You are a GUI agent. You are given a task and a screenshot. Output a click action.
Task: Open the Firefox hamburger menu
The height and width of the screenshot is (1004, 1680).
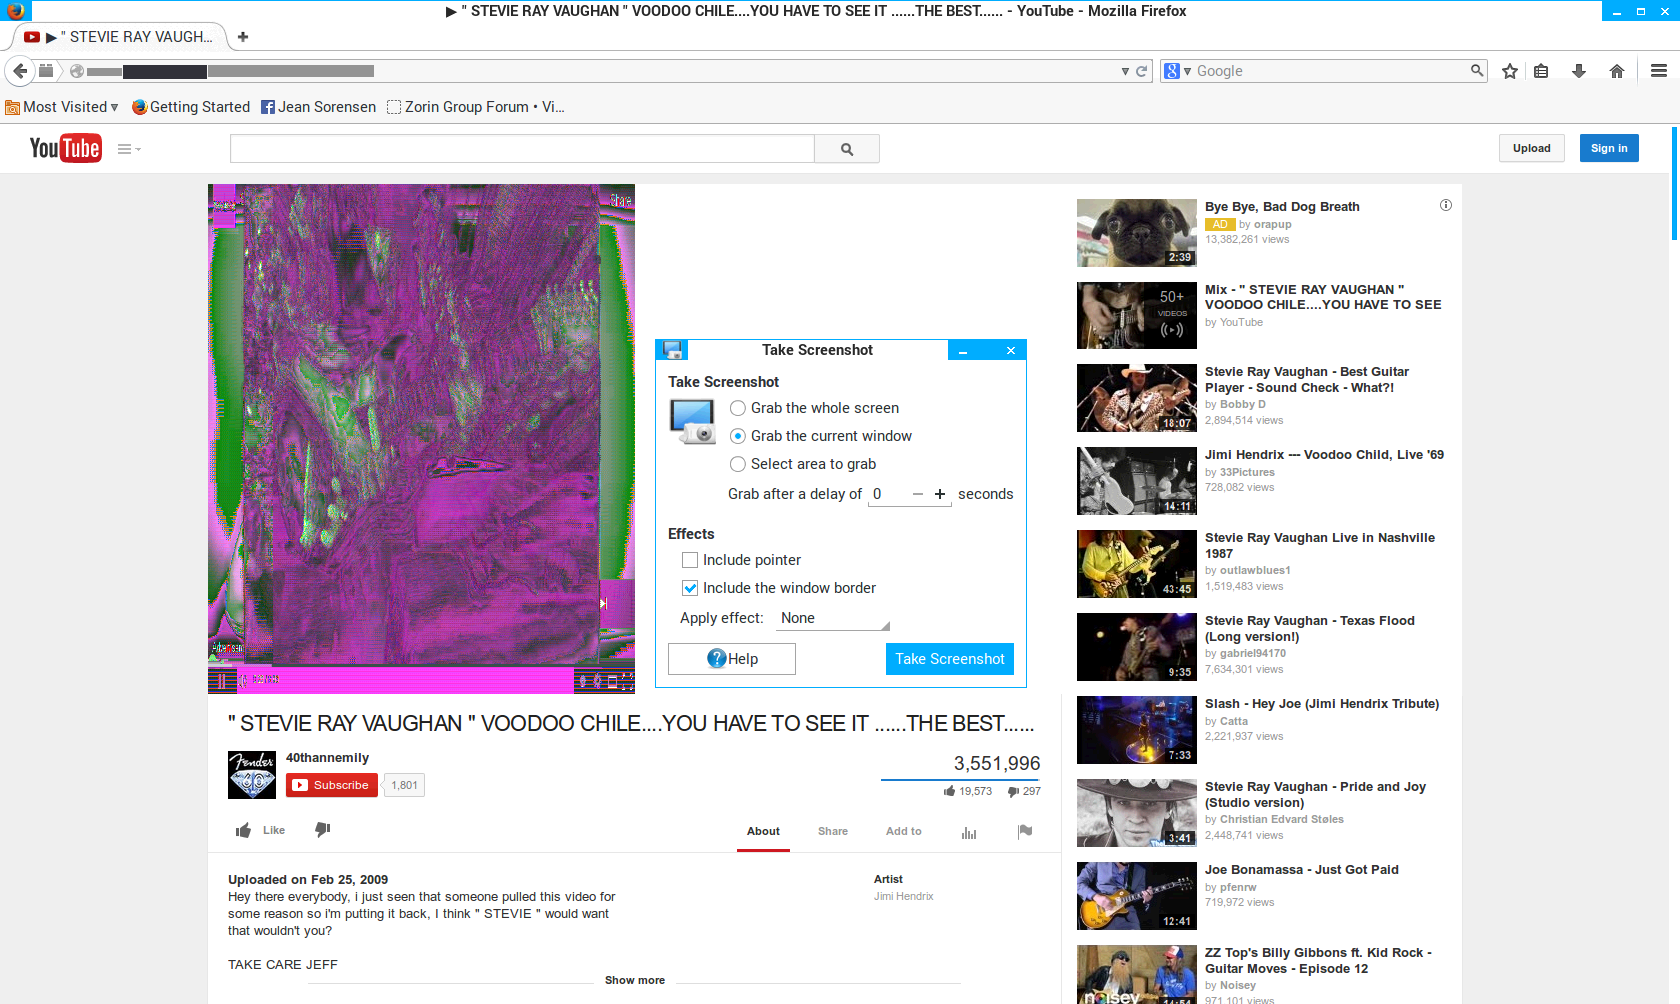coord(1659,71)
